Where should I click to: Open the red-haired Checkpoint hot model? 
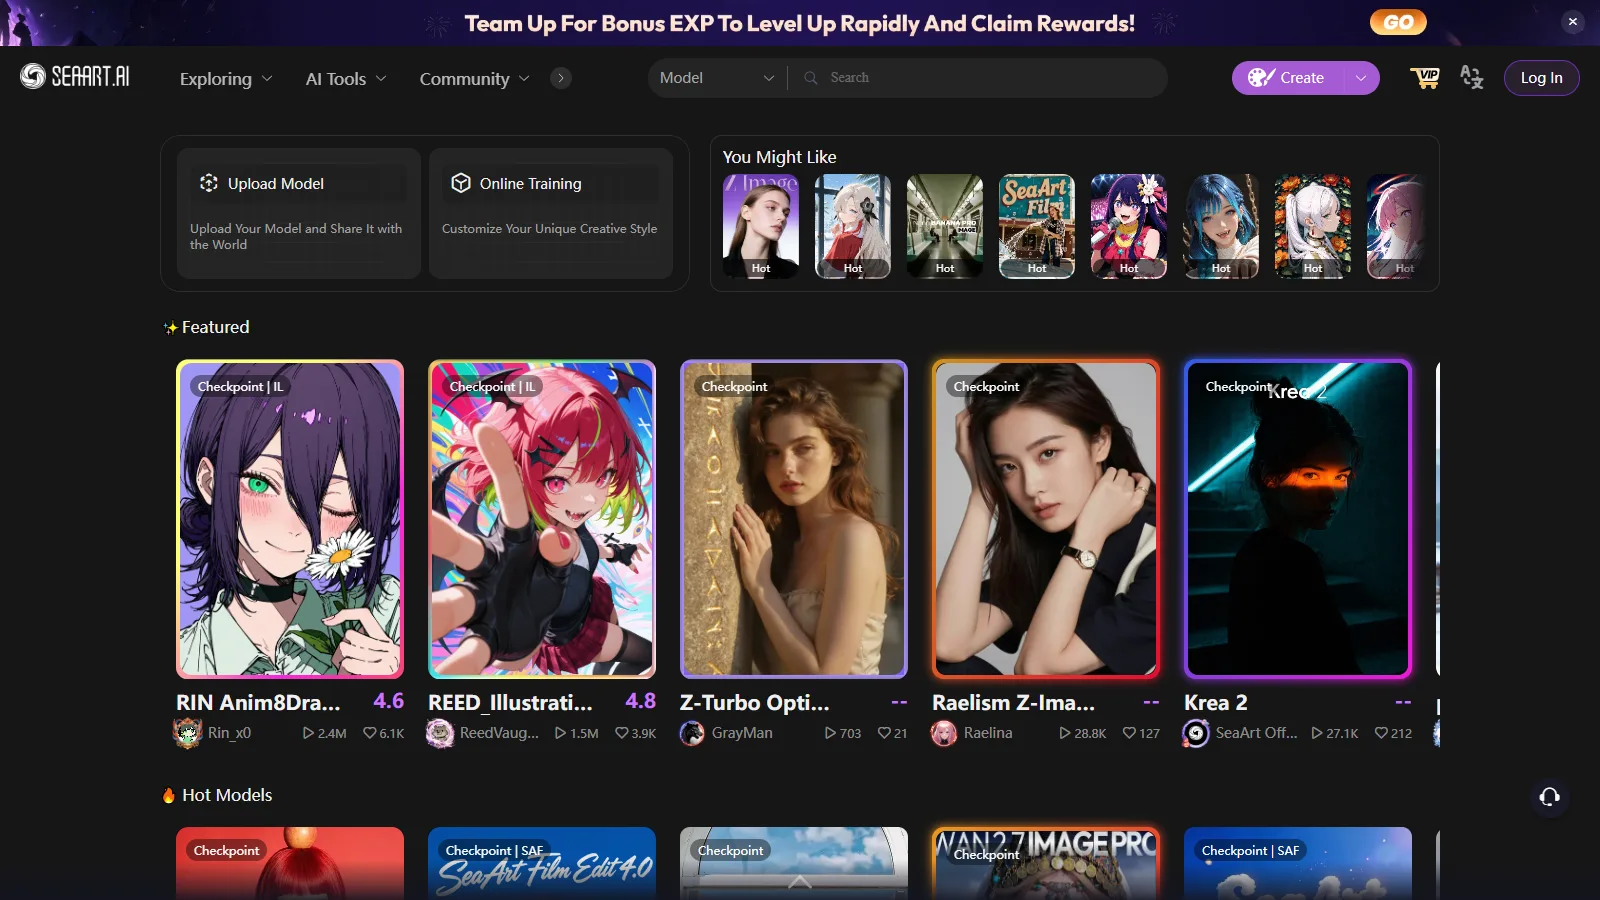[290, 863]
